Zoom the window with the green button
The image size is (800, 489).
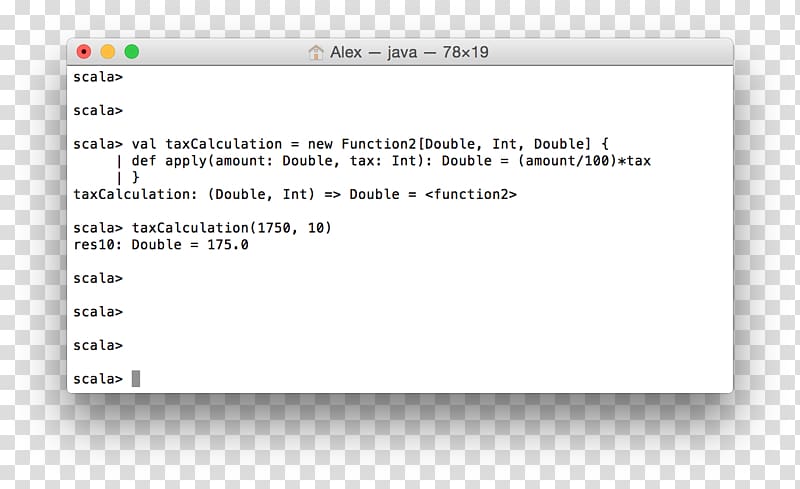pyautogui.click(x=132, y=52)
